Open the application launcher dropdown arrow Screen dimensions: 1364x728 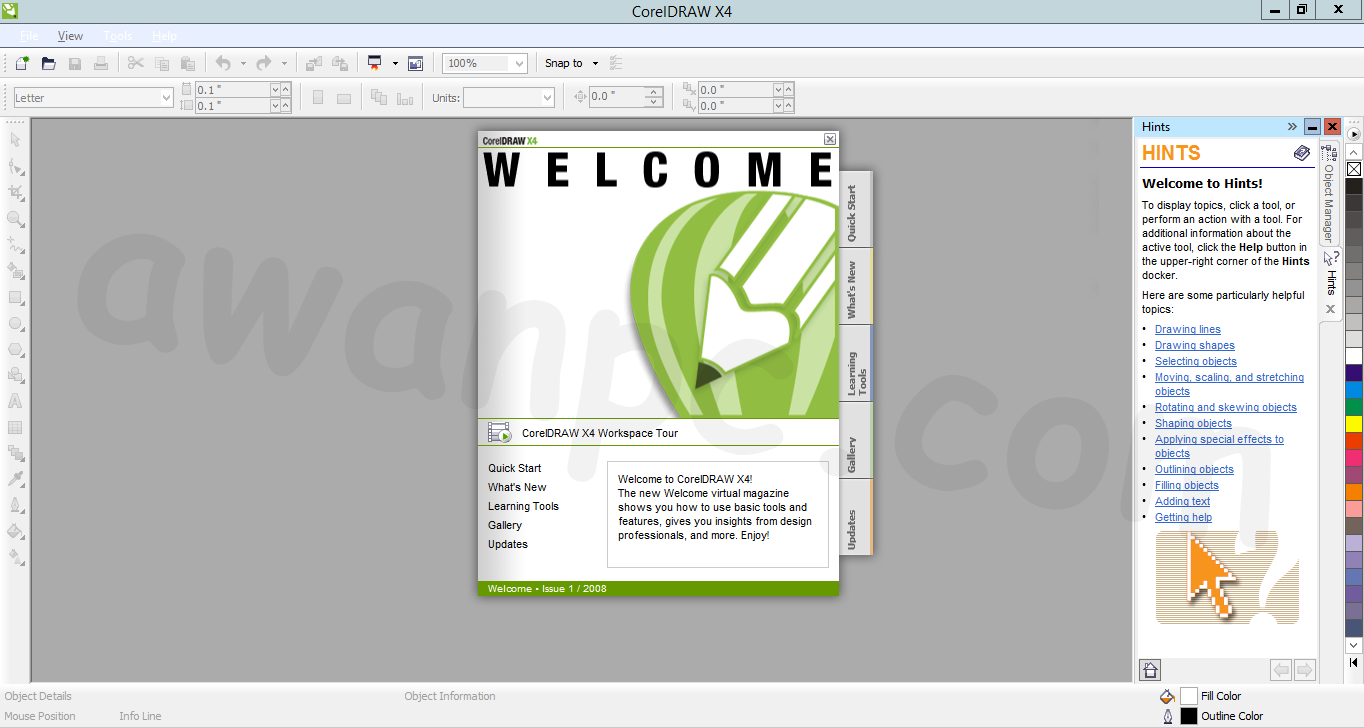pos(395,63)
